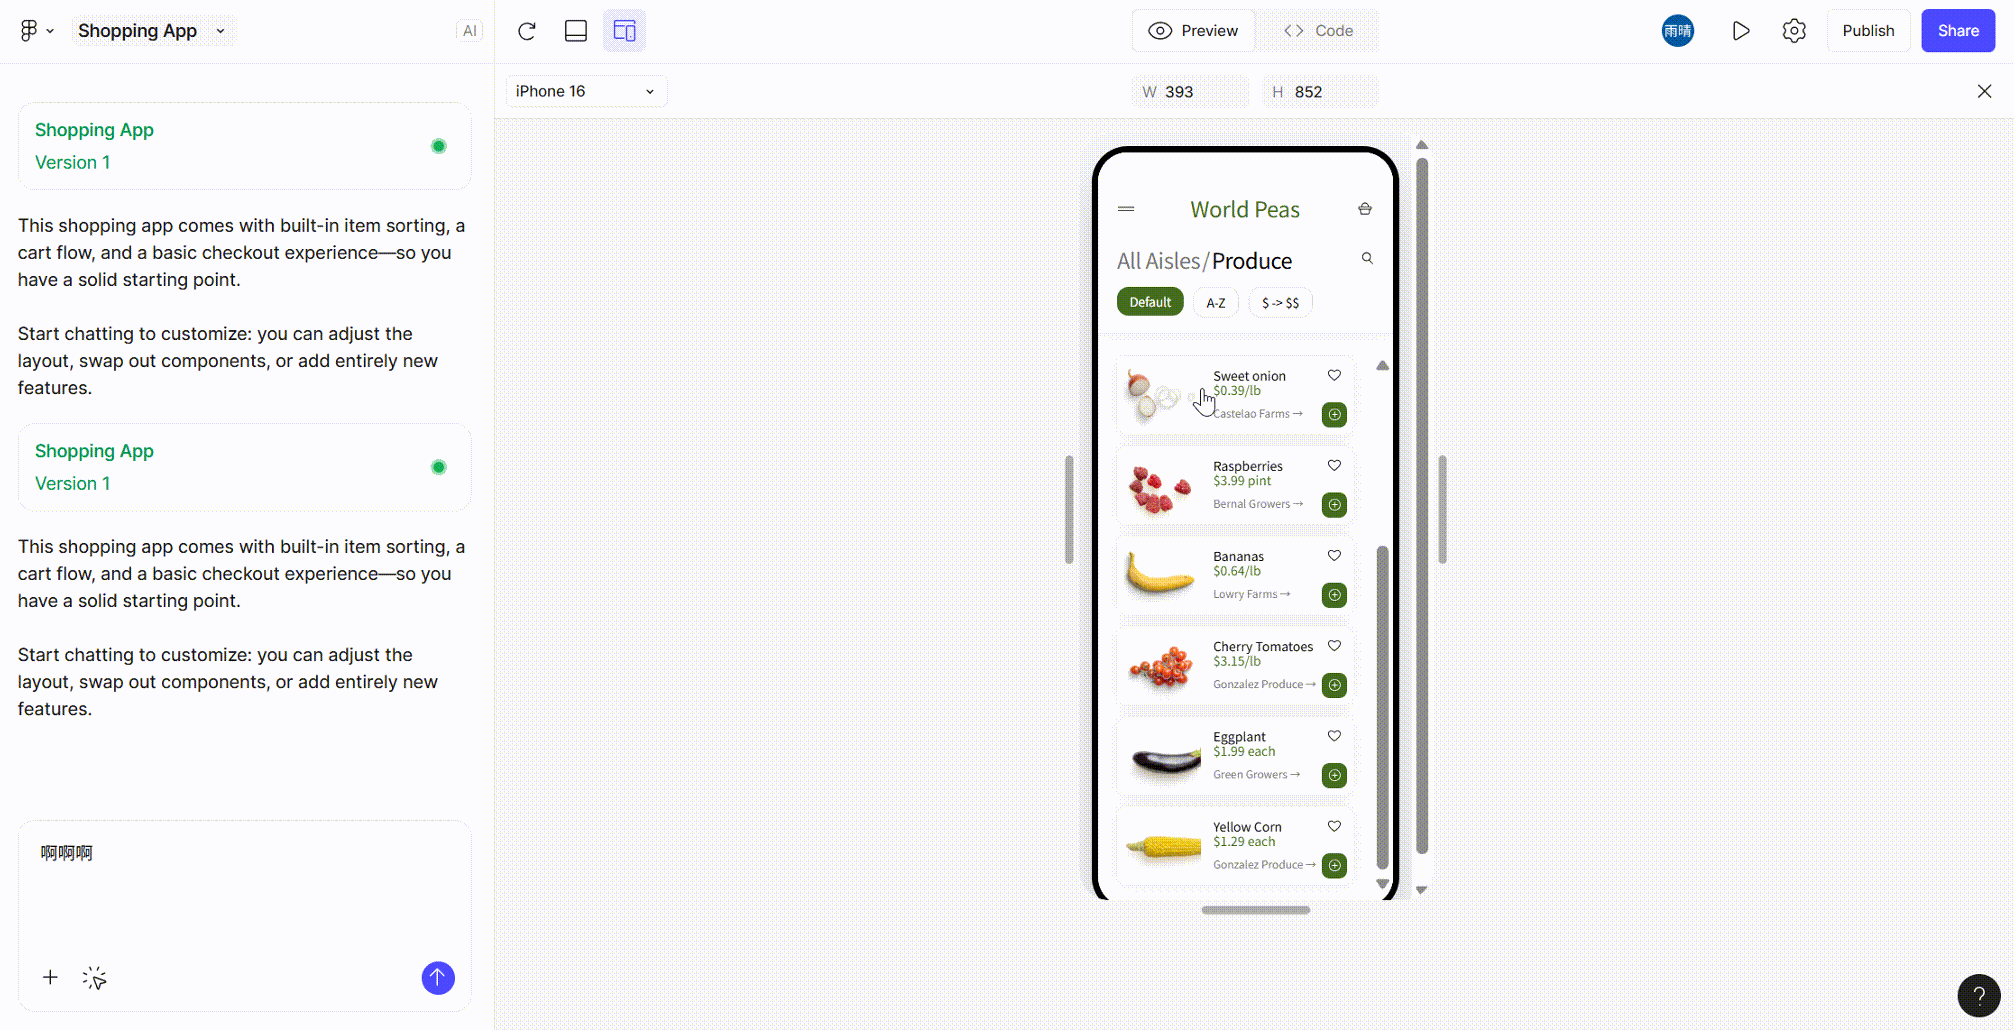Open the shopping basket icon in World Peas
The height and width of the screenshot is (1030, 2014).
click(x=1365, y=209)
